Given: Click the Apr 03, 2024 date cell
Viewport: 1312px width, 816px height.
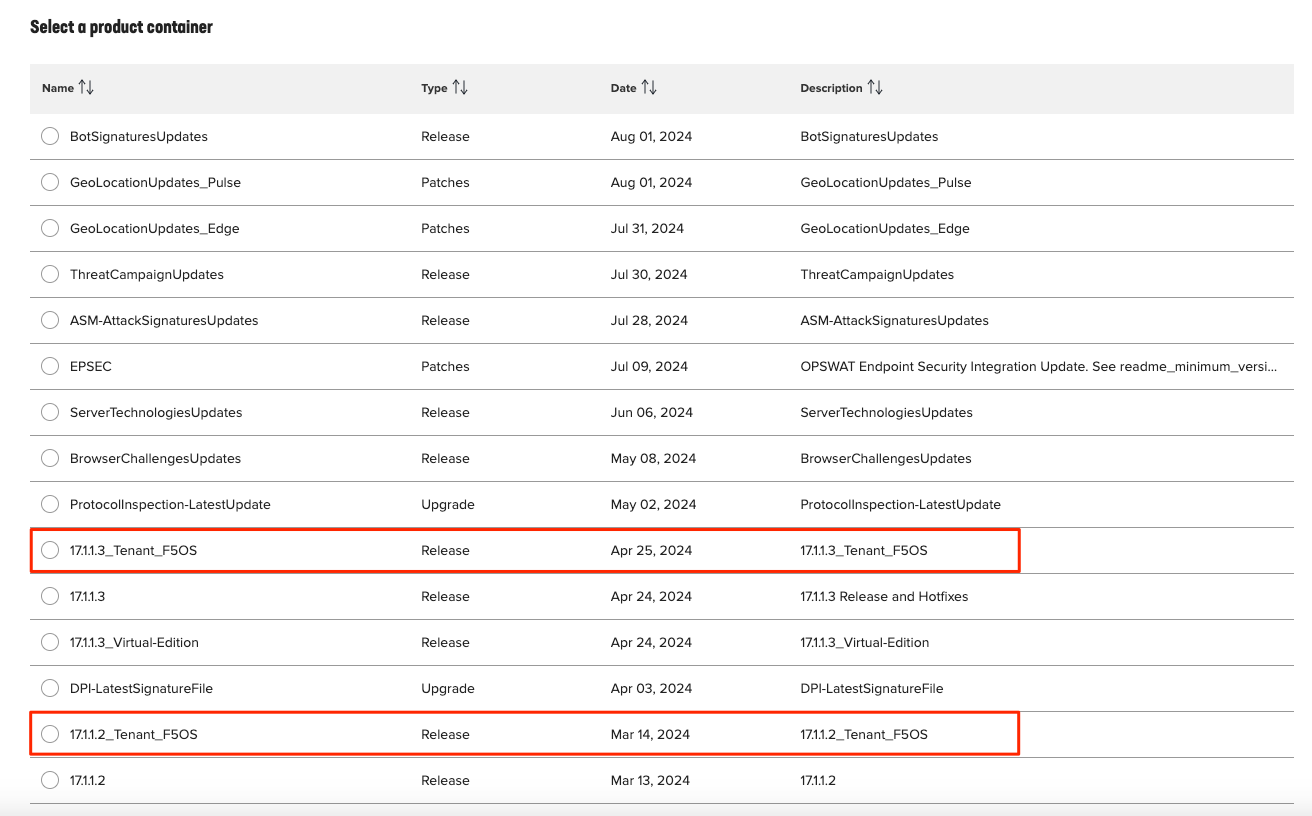Looking at the screenshot, I should coord(651,688).
